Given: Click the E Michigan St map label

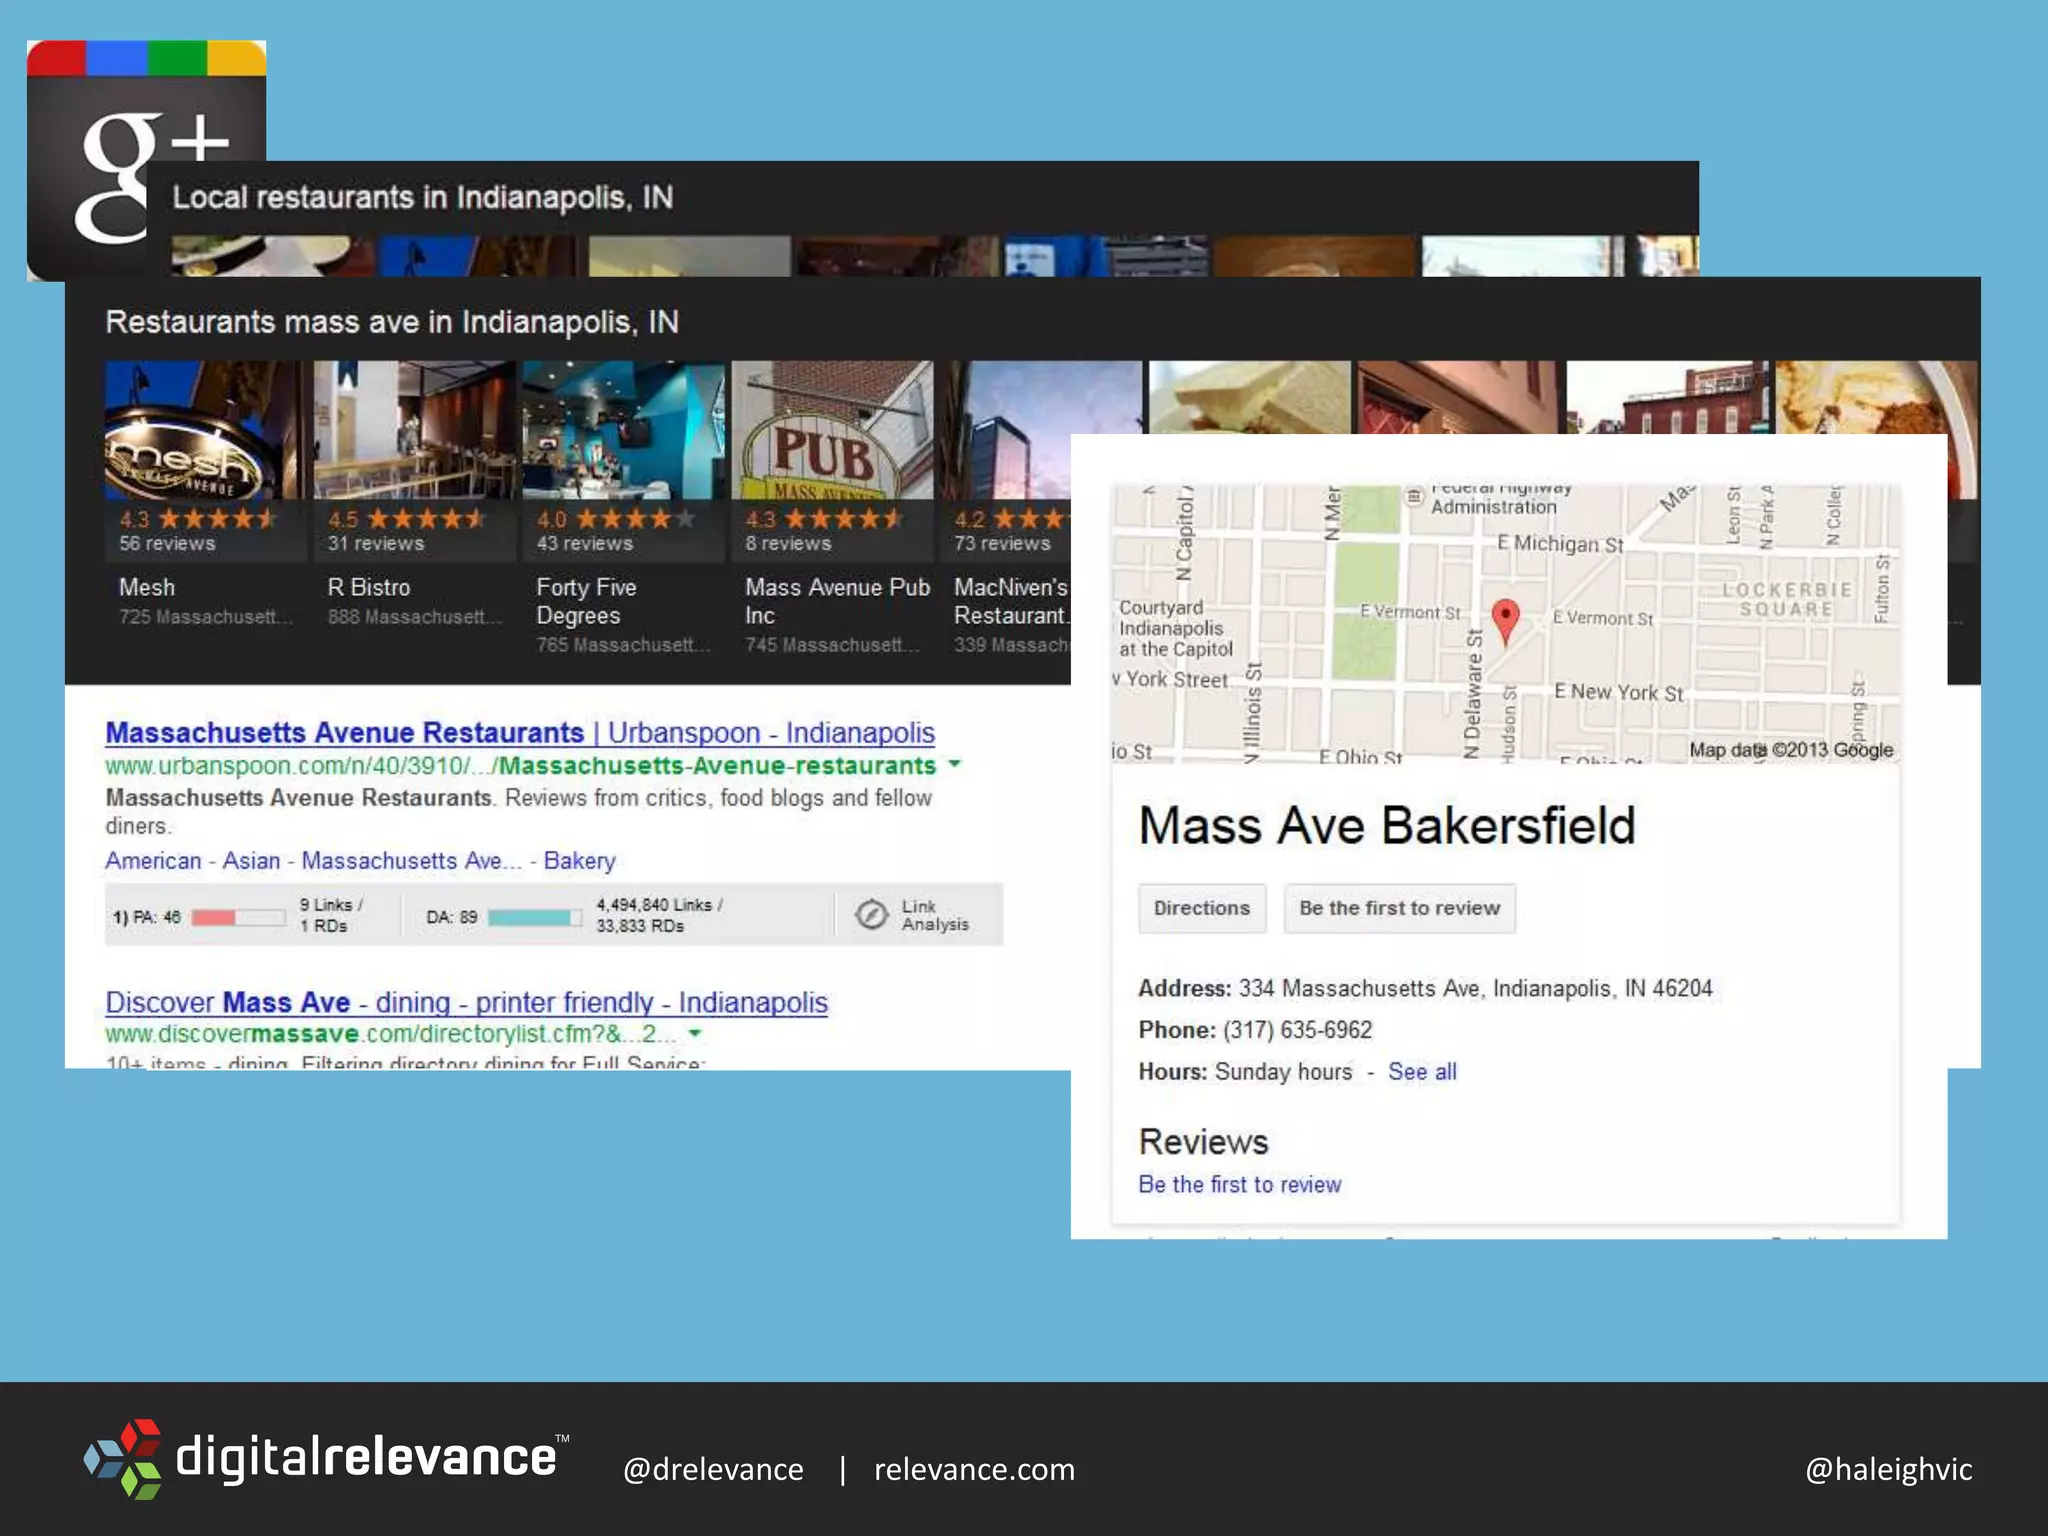Looking at the screenshot, I should click(1560, 544).
